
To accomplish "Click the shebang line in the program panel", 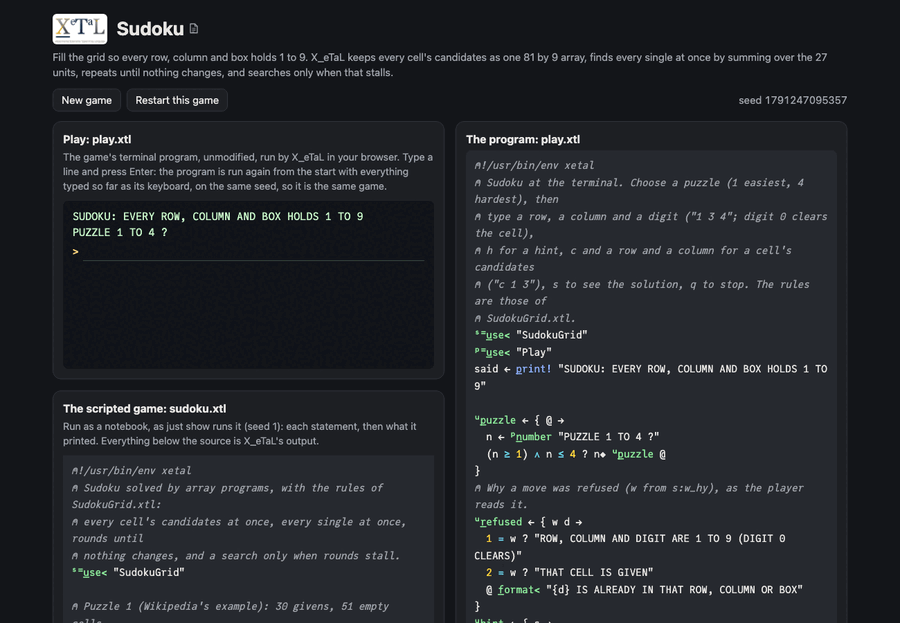I will (534, 165).
